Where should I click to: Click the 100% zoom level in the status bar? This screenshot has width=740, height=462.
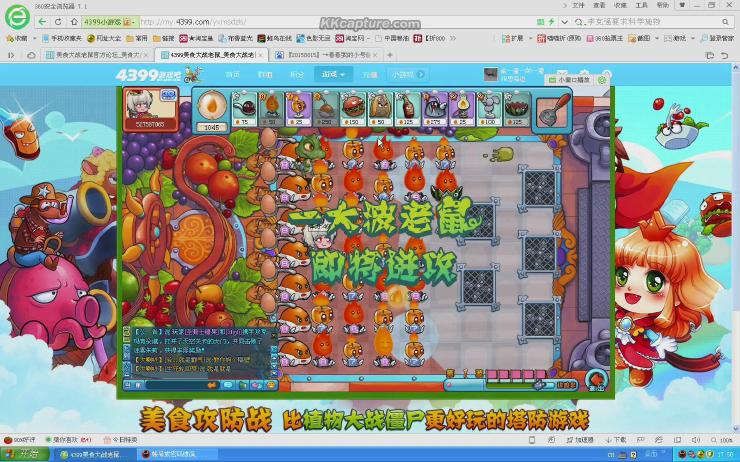coord(722,440)
